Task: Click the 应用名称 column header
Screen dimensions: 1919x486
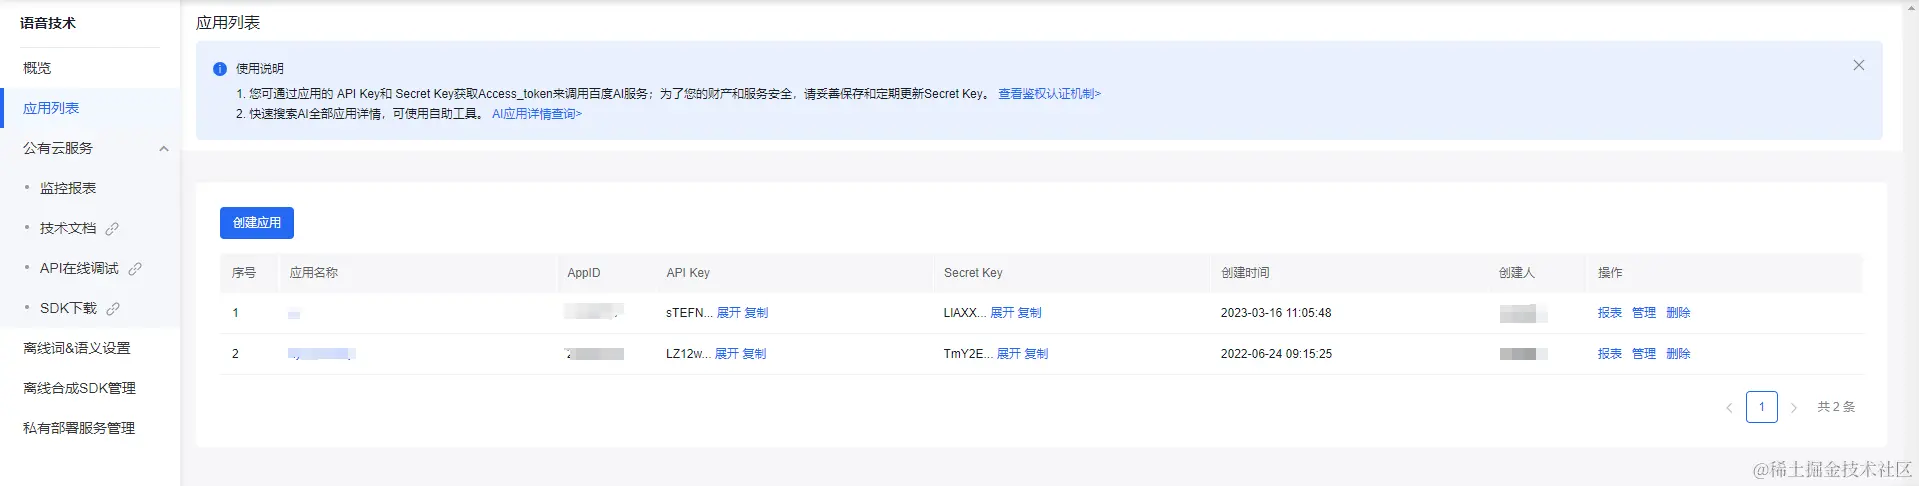Action: pyautogui.click(x=314, y=273)
